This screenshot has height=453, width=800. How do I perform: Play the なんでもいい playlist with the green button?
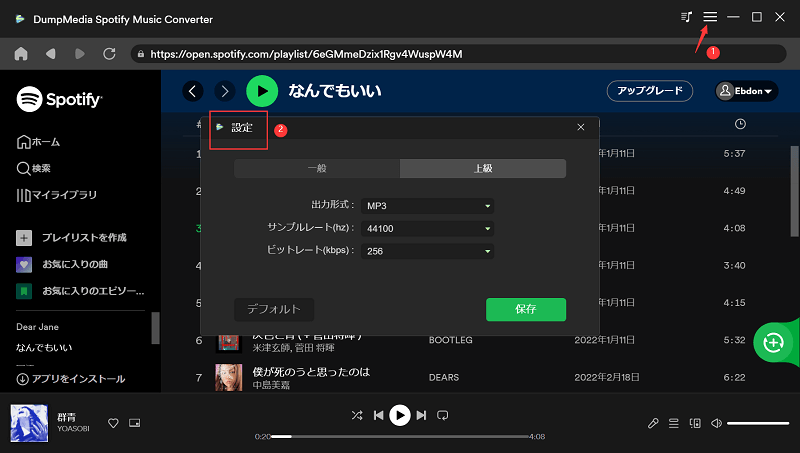[262, 91]
